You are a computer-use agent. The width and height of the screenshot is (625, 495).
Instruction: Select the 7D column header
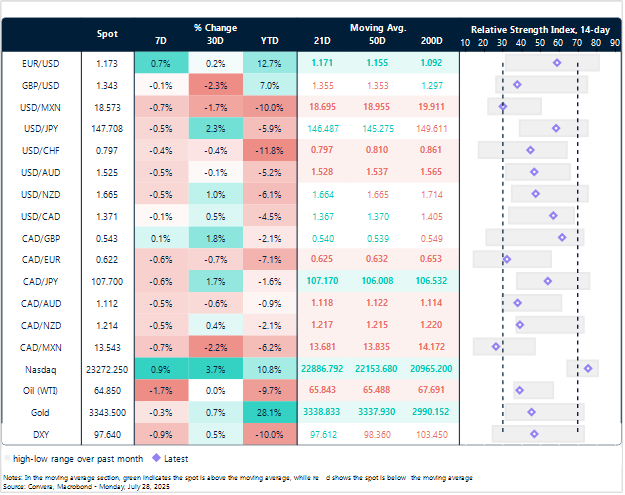pos(162,42)
